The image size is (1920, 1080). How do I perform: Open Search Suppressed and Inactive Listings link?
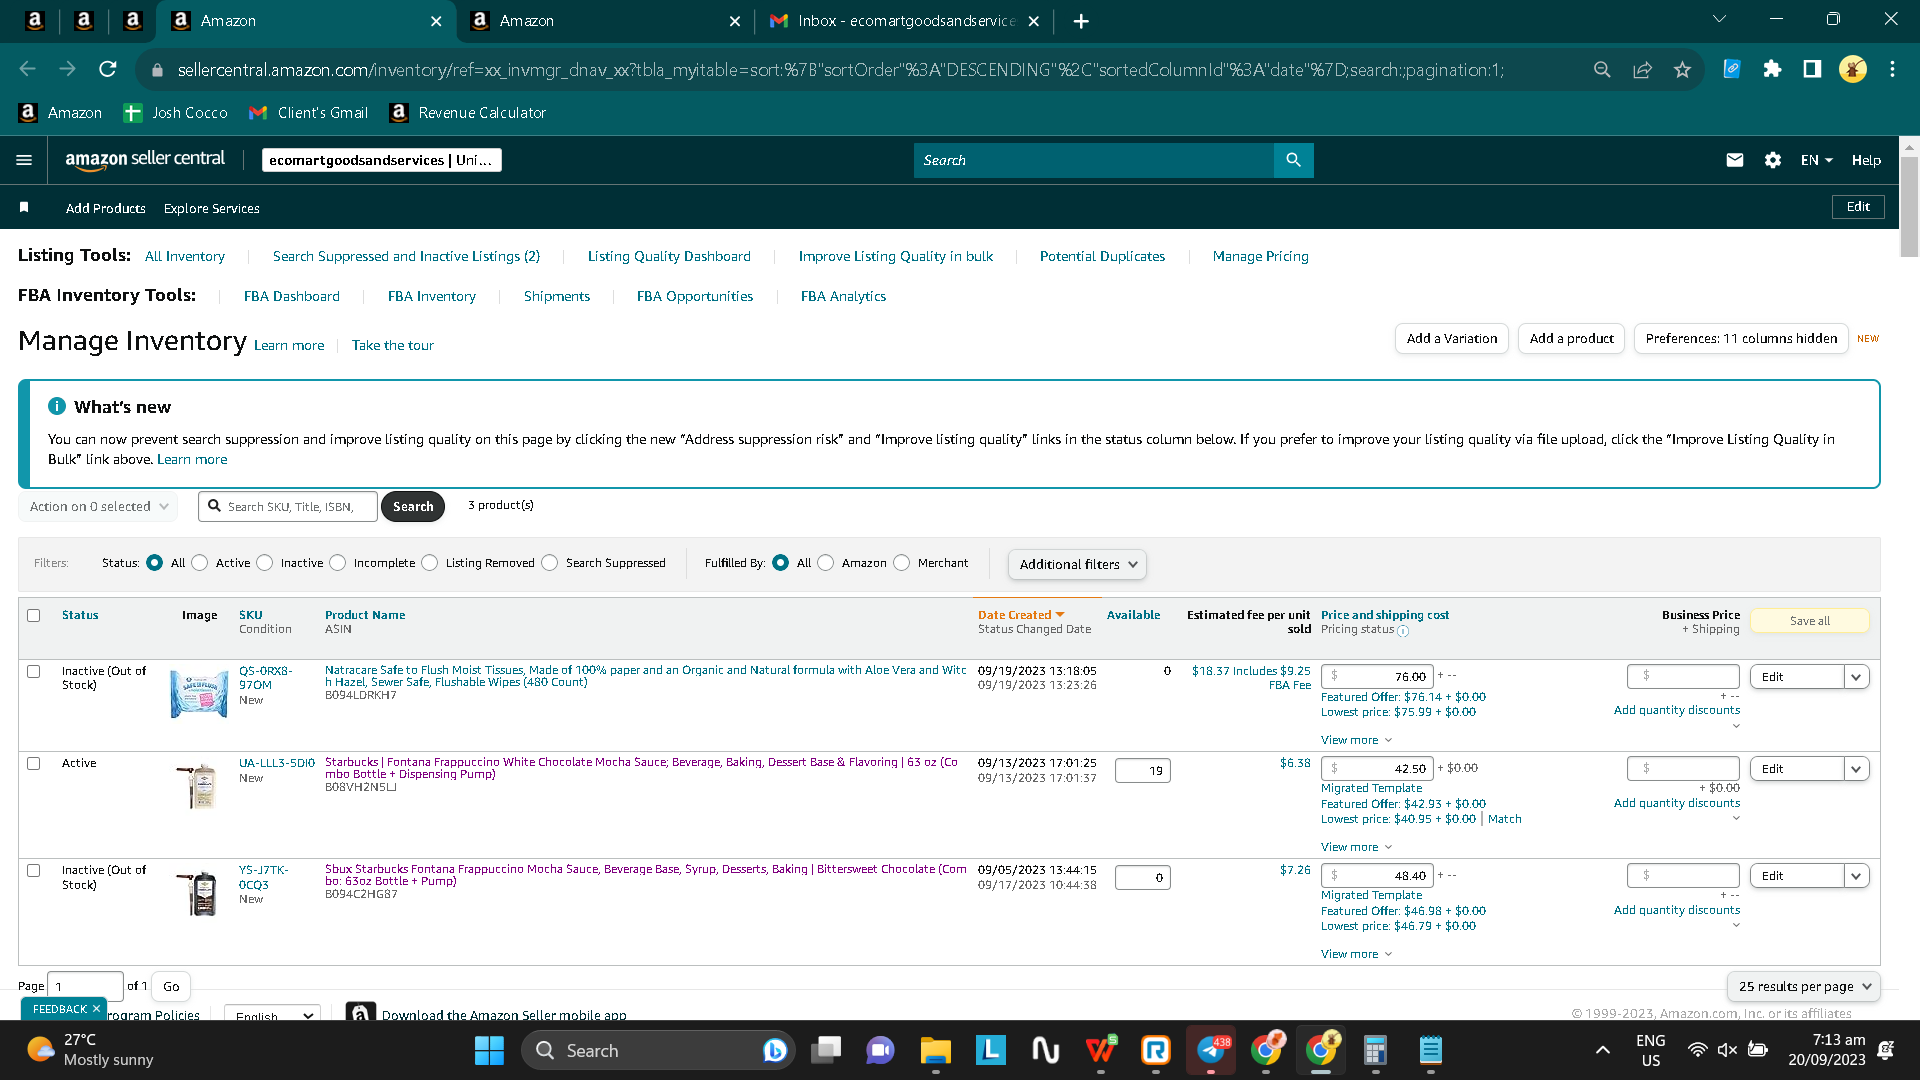(406, 256)
